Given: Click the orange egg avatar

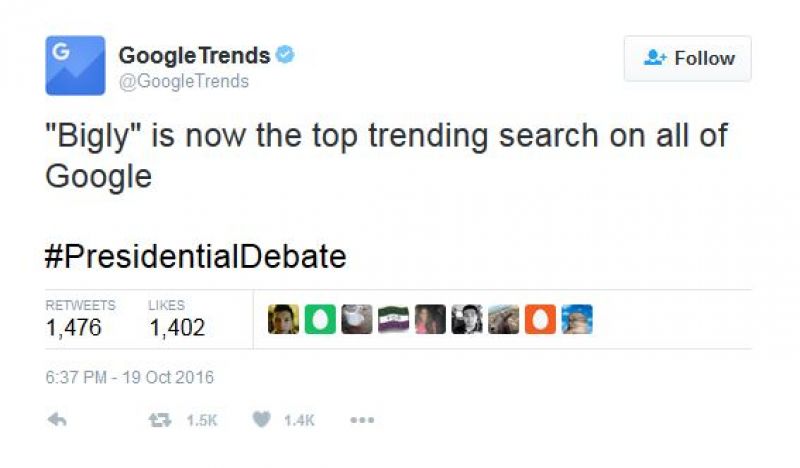Looking at the screenshot, I should (x=540, y=320).
